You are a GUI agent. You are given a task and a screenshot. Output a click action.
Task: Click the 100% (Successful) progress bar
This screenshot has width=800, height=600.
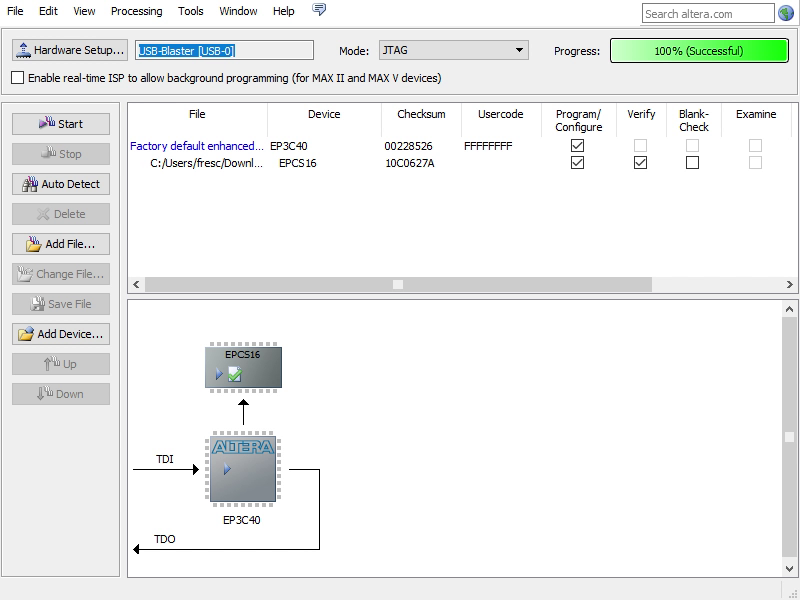[699, 51]
